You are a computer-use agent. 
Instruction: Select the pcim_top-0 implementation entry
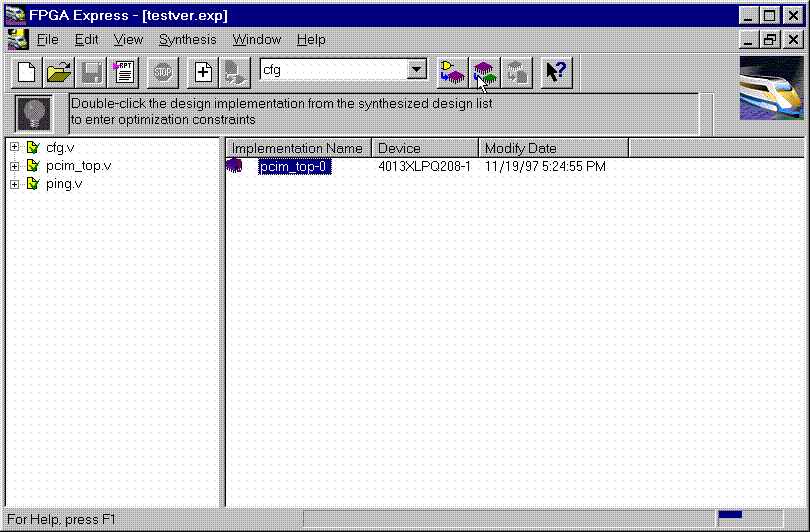[x=294, y=167]
